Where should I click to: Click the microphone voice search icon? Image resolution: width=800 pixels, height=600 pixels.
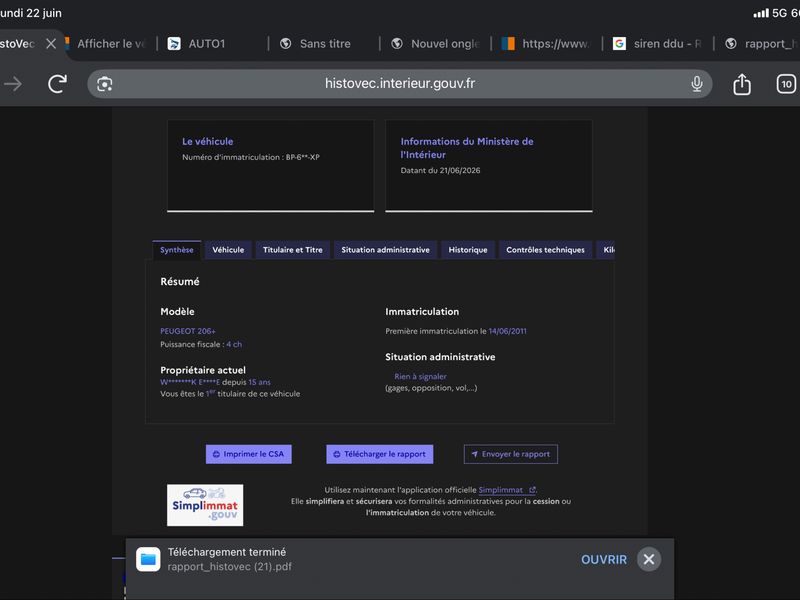point(696,84)
